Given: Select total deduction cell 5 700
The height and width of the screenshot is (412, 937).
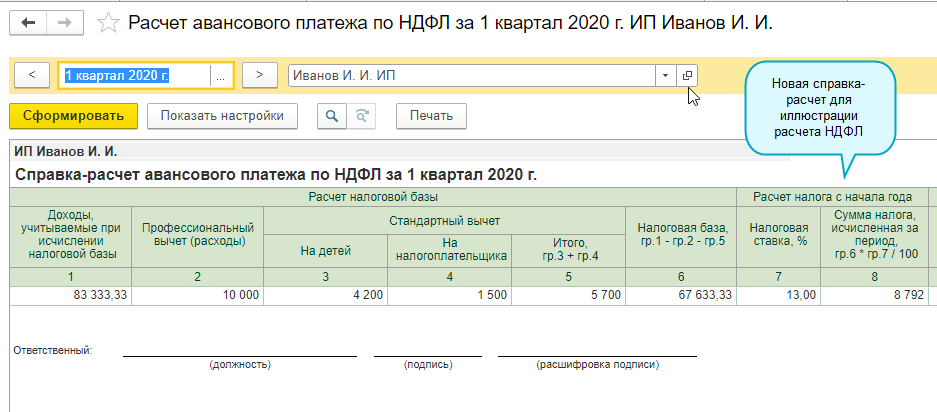Looking at the screenshot, I should (569, 295).
